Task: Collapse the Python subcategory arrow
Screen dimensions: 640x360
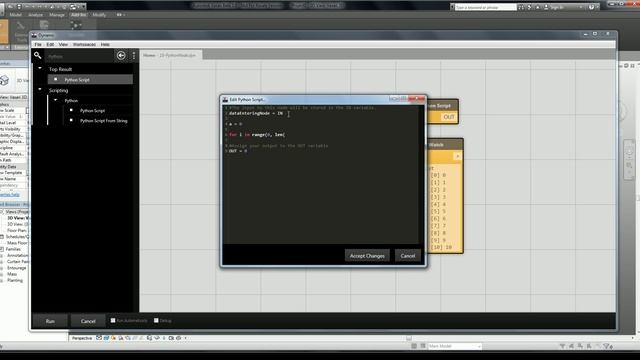Action: [56, 100]
